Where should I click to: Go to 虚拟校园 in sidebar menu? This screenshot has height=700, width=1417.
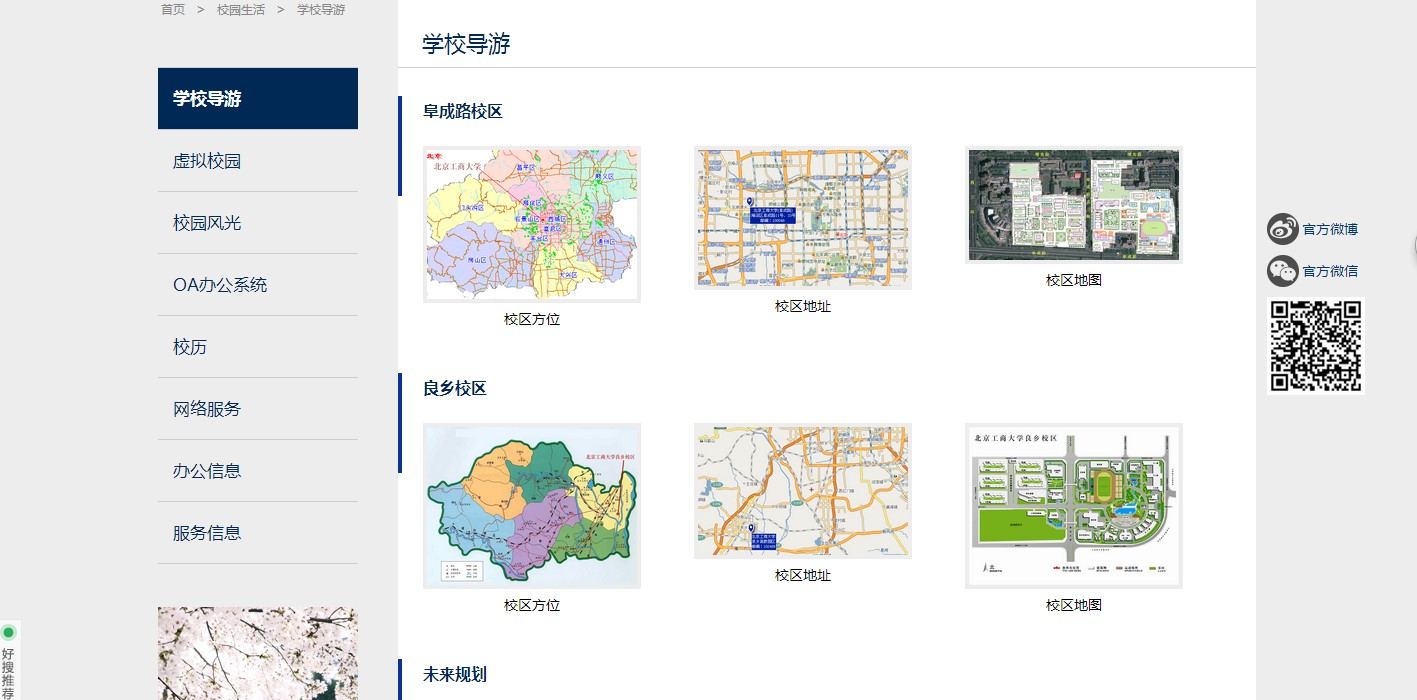(x=207, y=161)
